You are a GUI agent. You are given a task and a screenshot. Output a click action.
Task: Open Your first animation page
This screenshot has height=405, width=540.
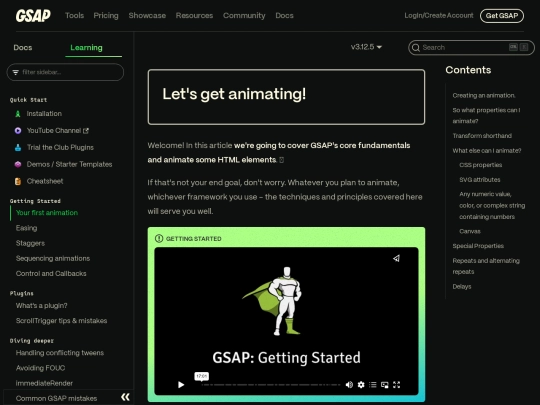point(47,213)
